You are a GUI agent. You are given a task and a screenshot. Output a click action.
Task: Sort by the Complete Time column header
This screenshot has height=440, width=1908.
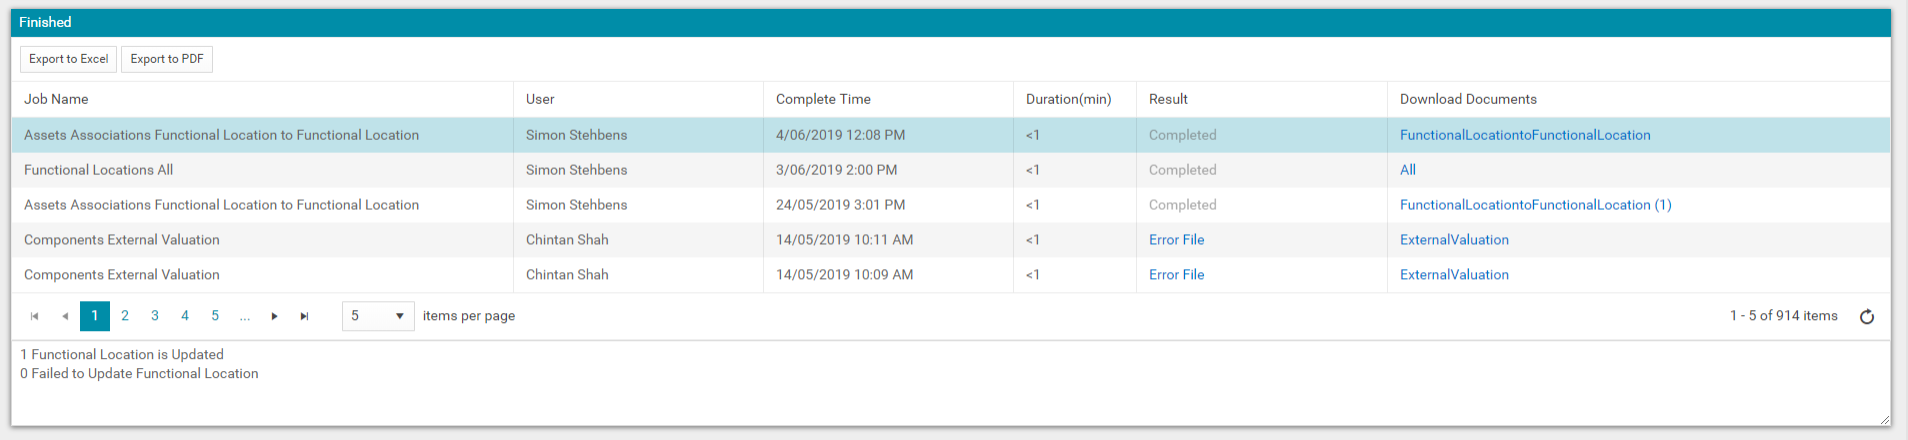tap(823, 99)
